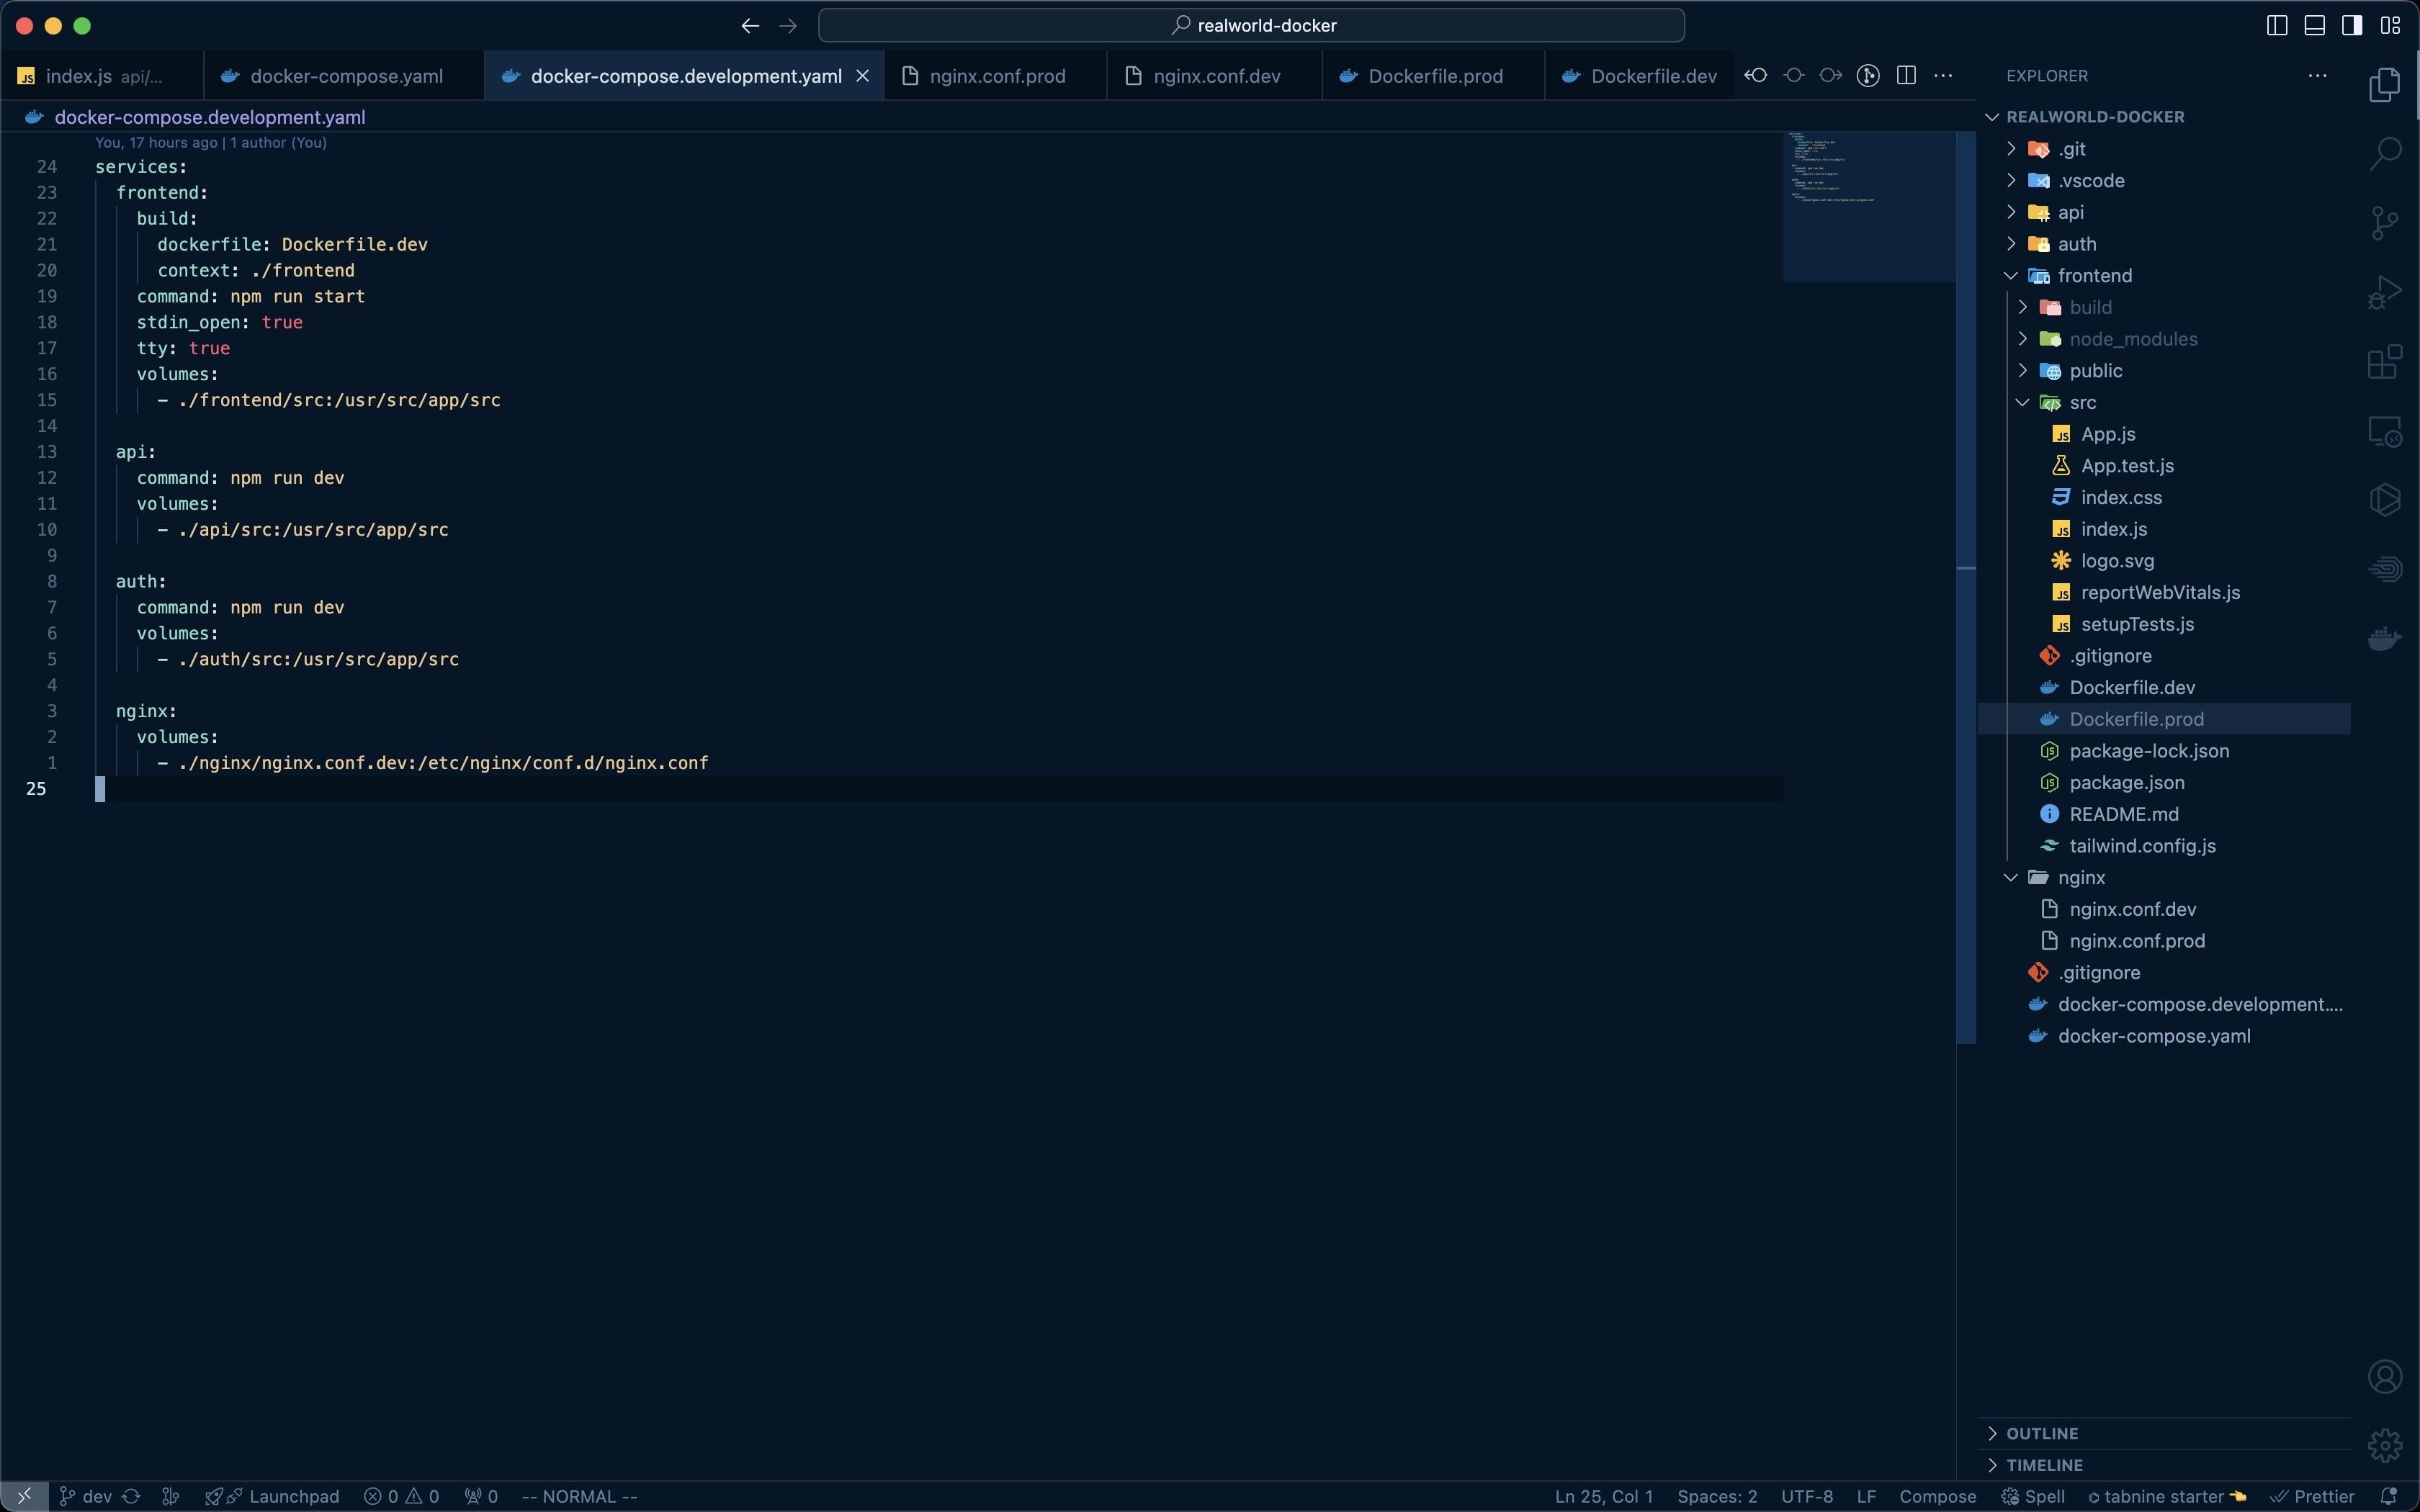Change file encoding UTF-8
The image size is (2420, 1512).
(x=1807, y=1496)
